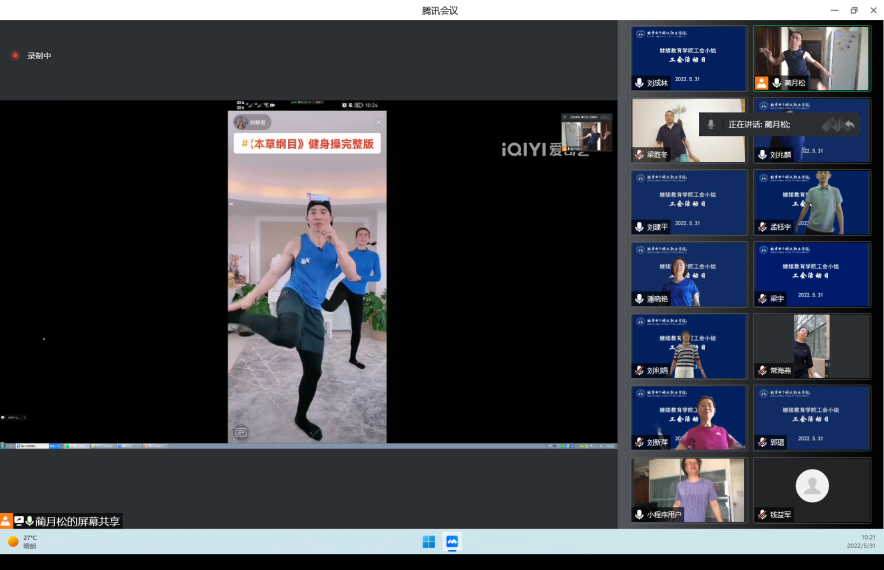The image size is (884, 570).
Task: Click the reply arrow in the speaking popup
Action: 849,124
